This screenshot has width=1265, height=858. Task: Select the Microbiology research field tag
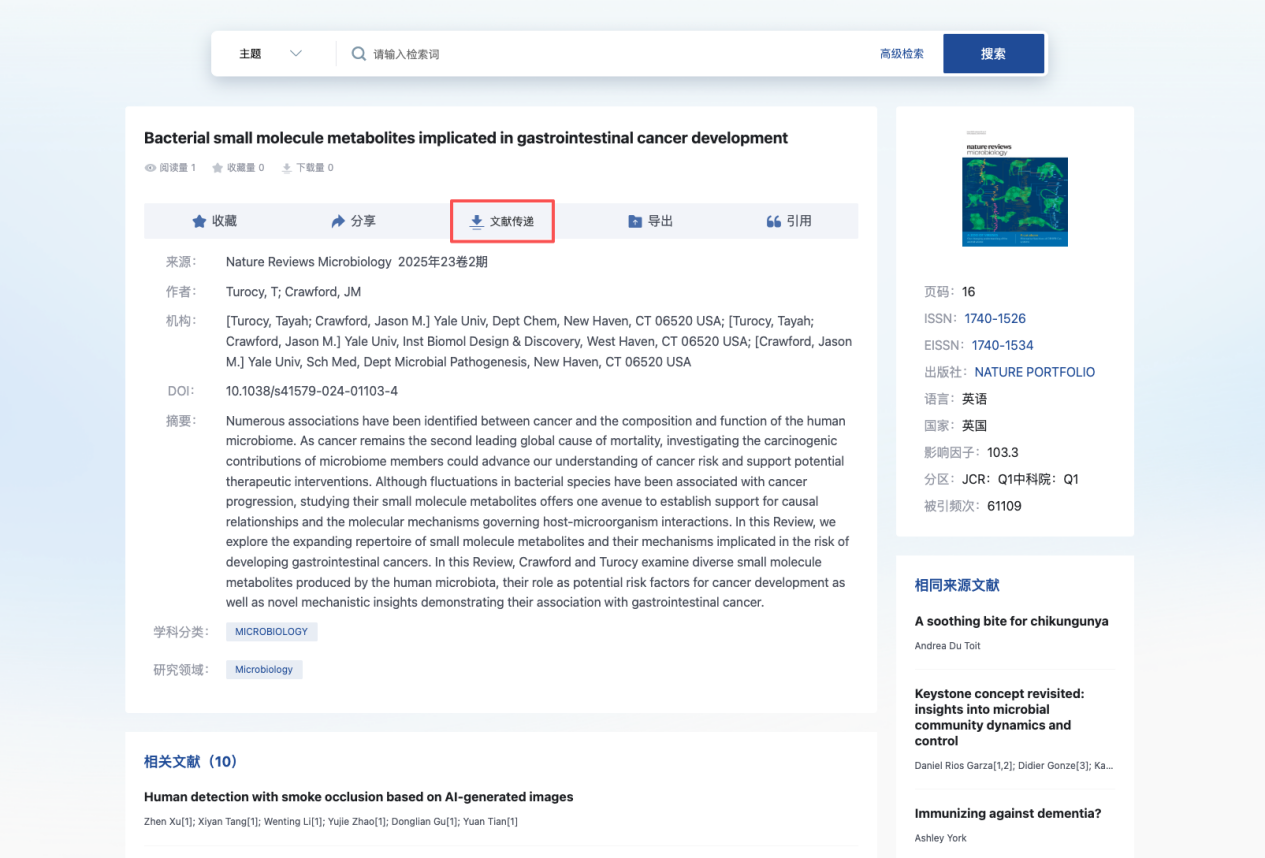coord(264,670)
